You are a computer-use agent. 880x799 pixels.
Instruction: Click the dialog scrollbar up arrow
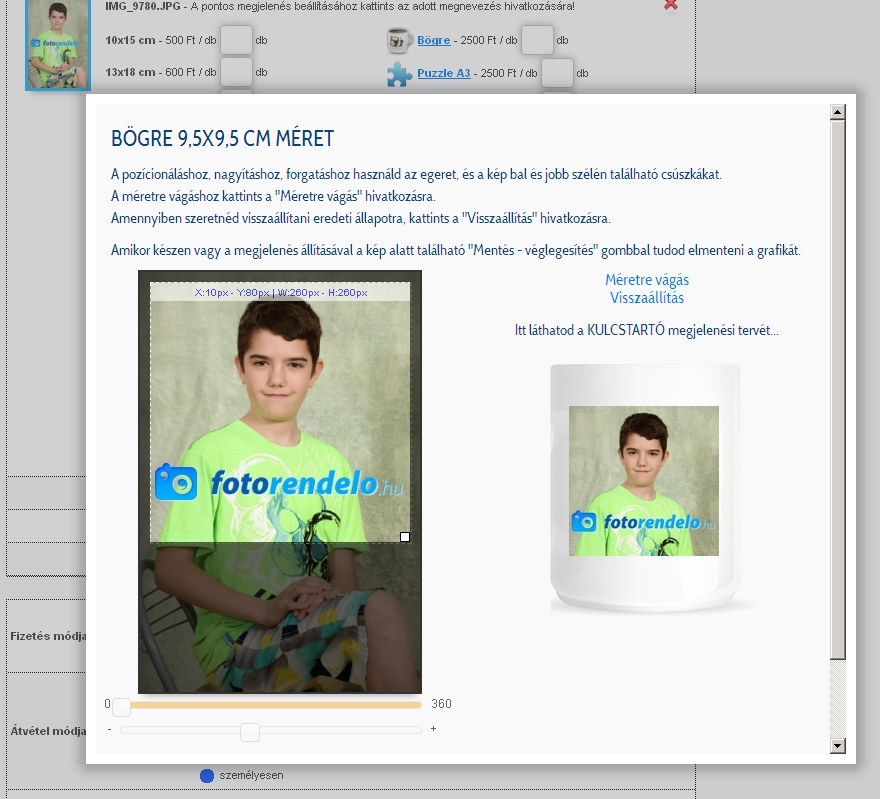click(837, 112)
